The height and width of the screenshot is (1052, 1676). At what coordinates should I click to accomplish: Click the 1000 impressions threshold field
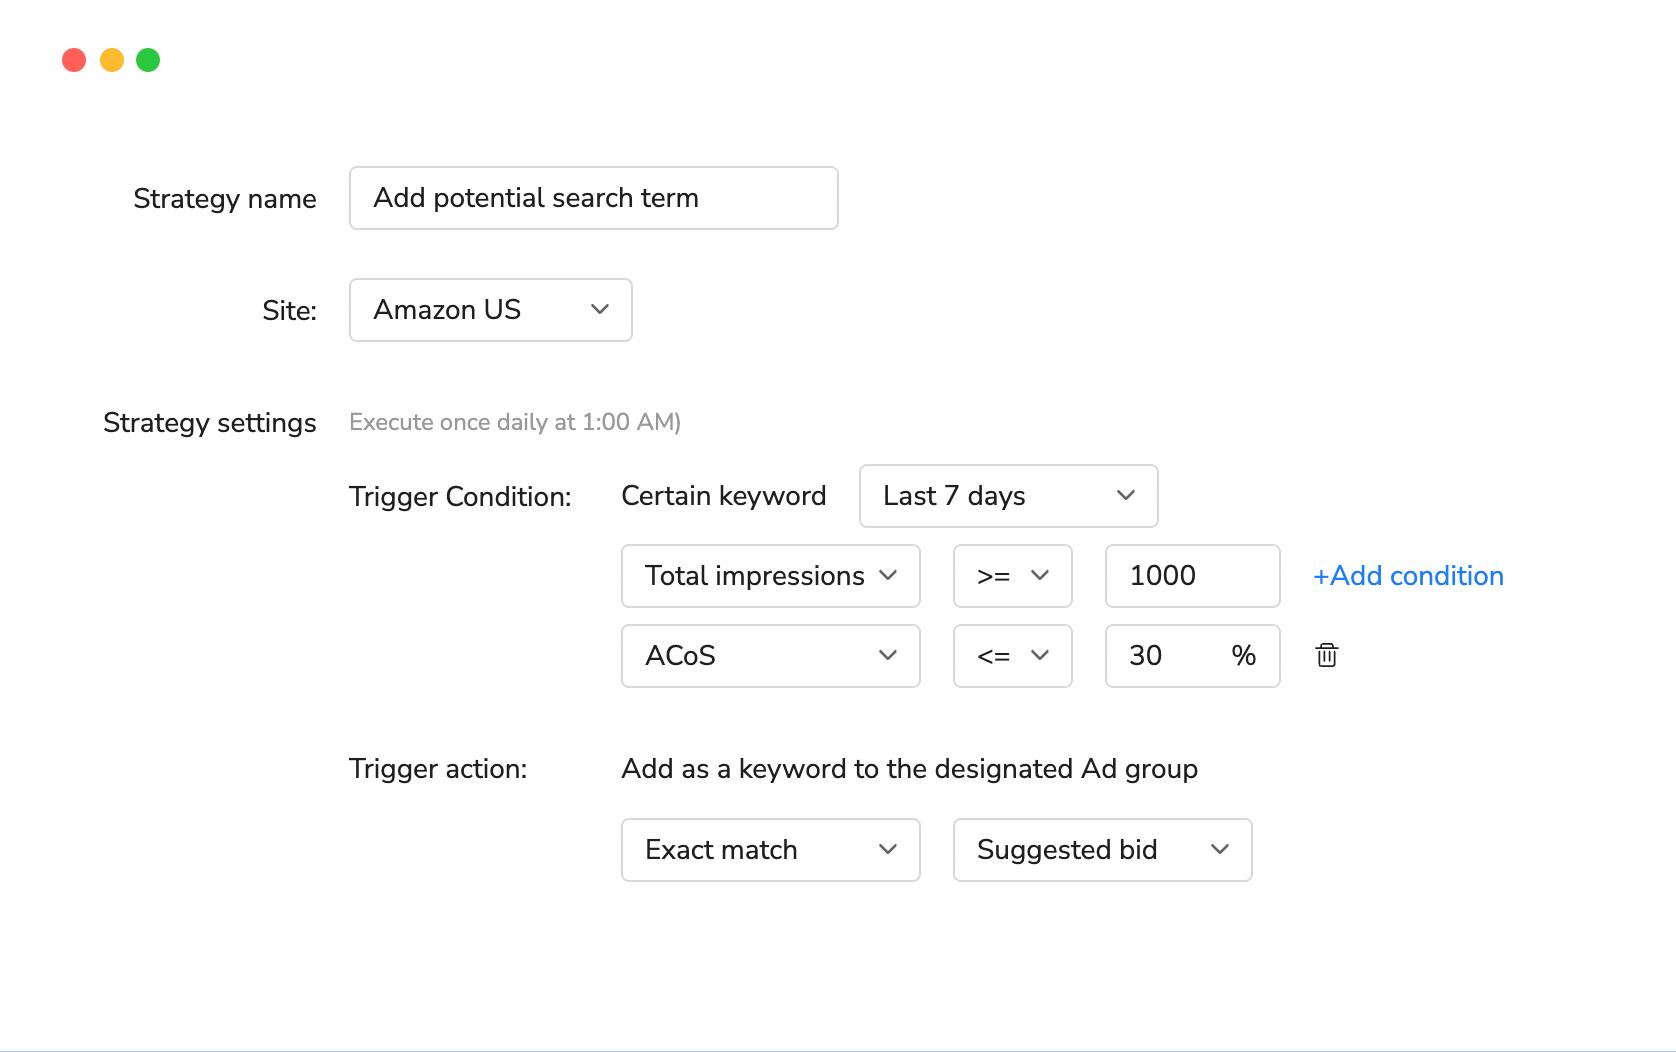coord(1192,576)
